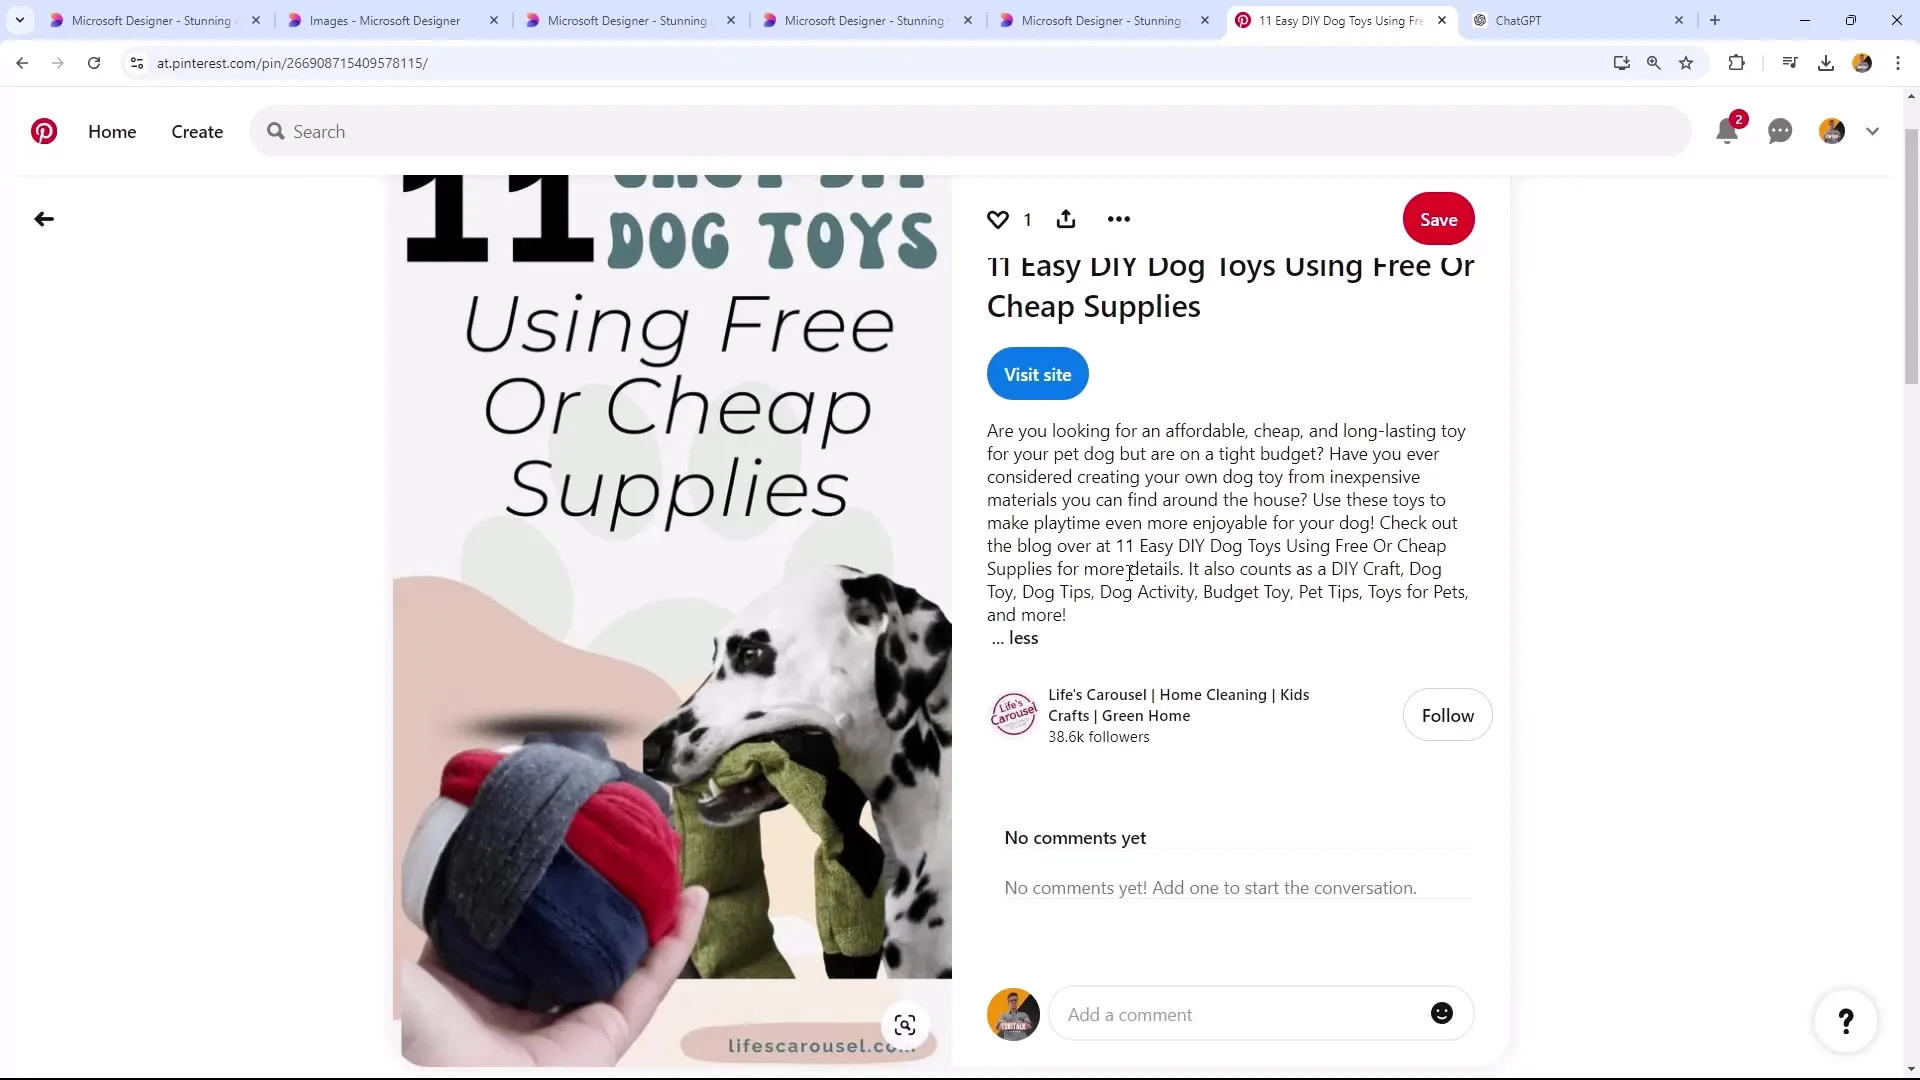Click the pin thumbnail image
Image resolution: width=1920 pixels, height=1080 pixels.
pyautogui.click(x=675, y=620)
